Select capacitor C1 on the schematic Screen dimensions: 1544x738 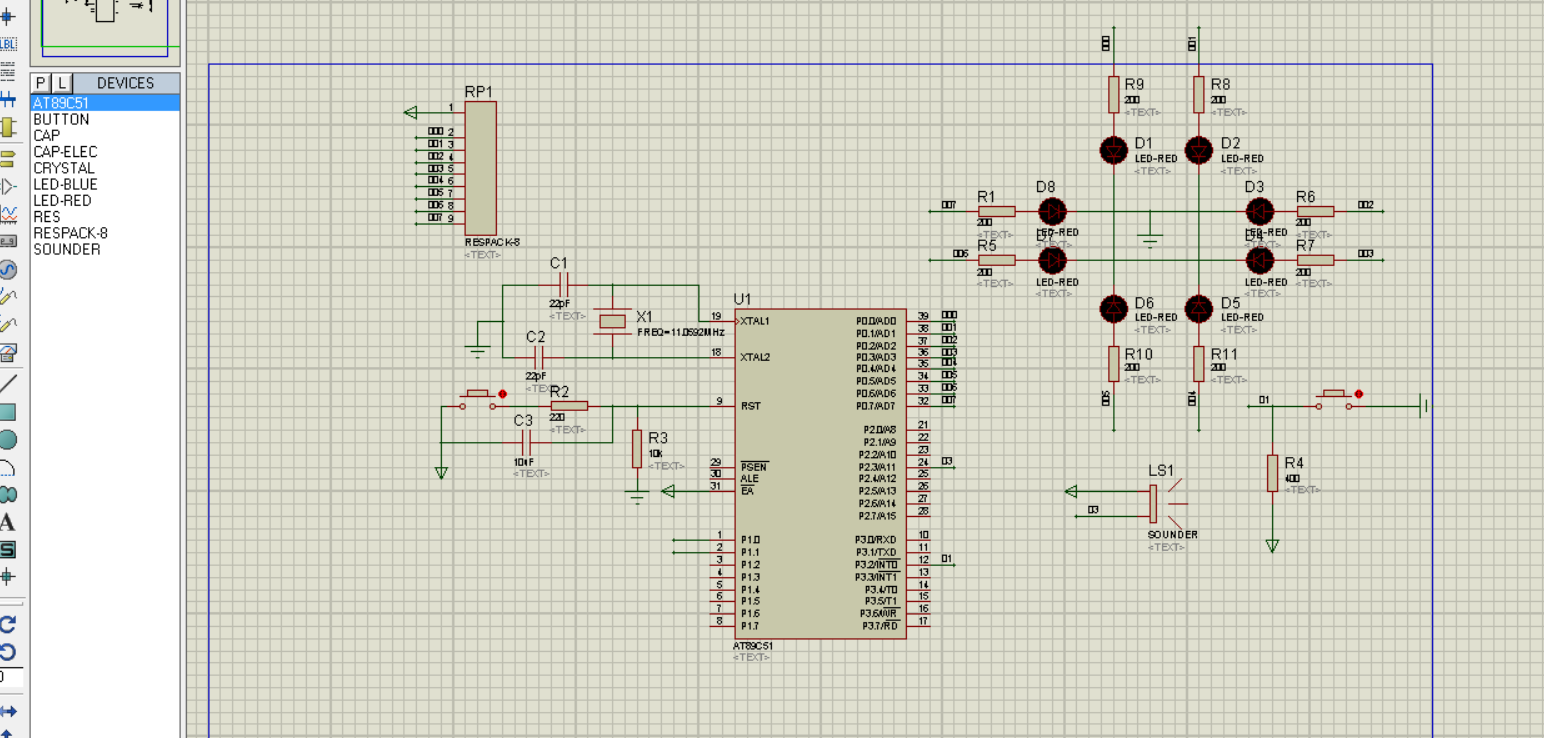tap(563, 284)
